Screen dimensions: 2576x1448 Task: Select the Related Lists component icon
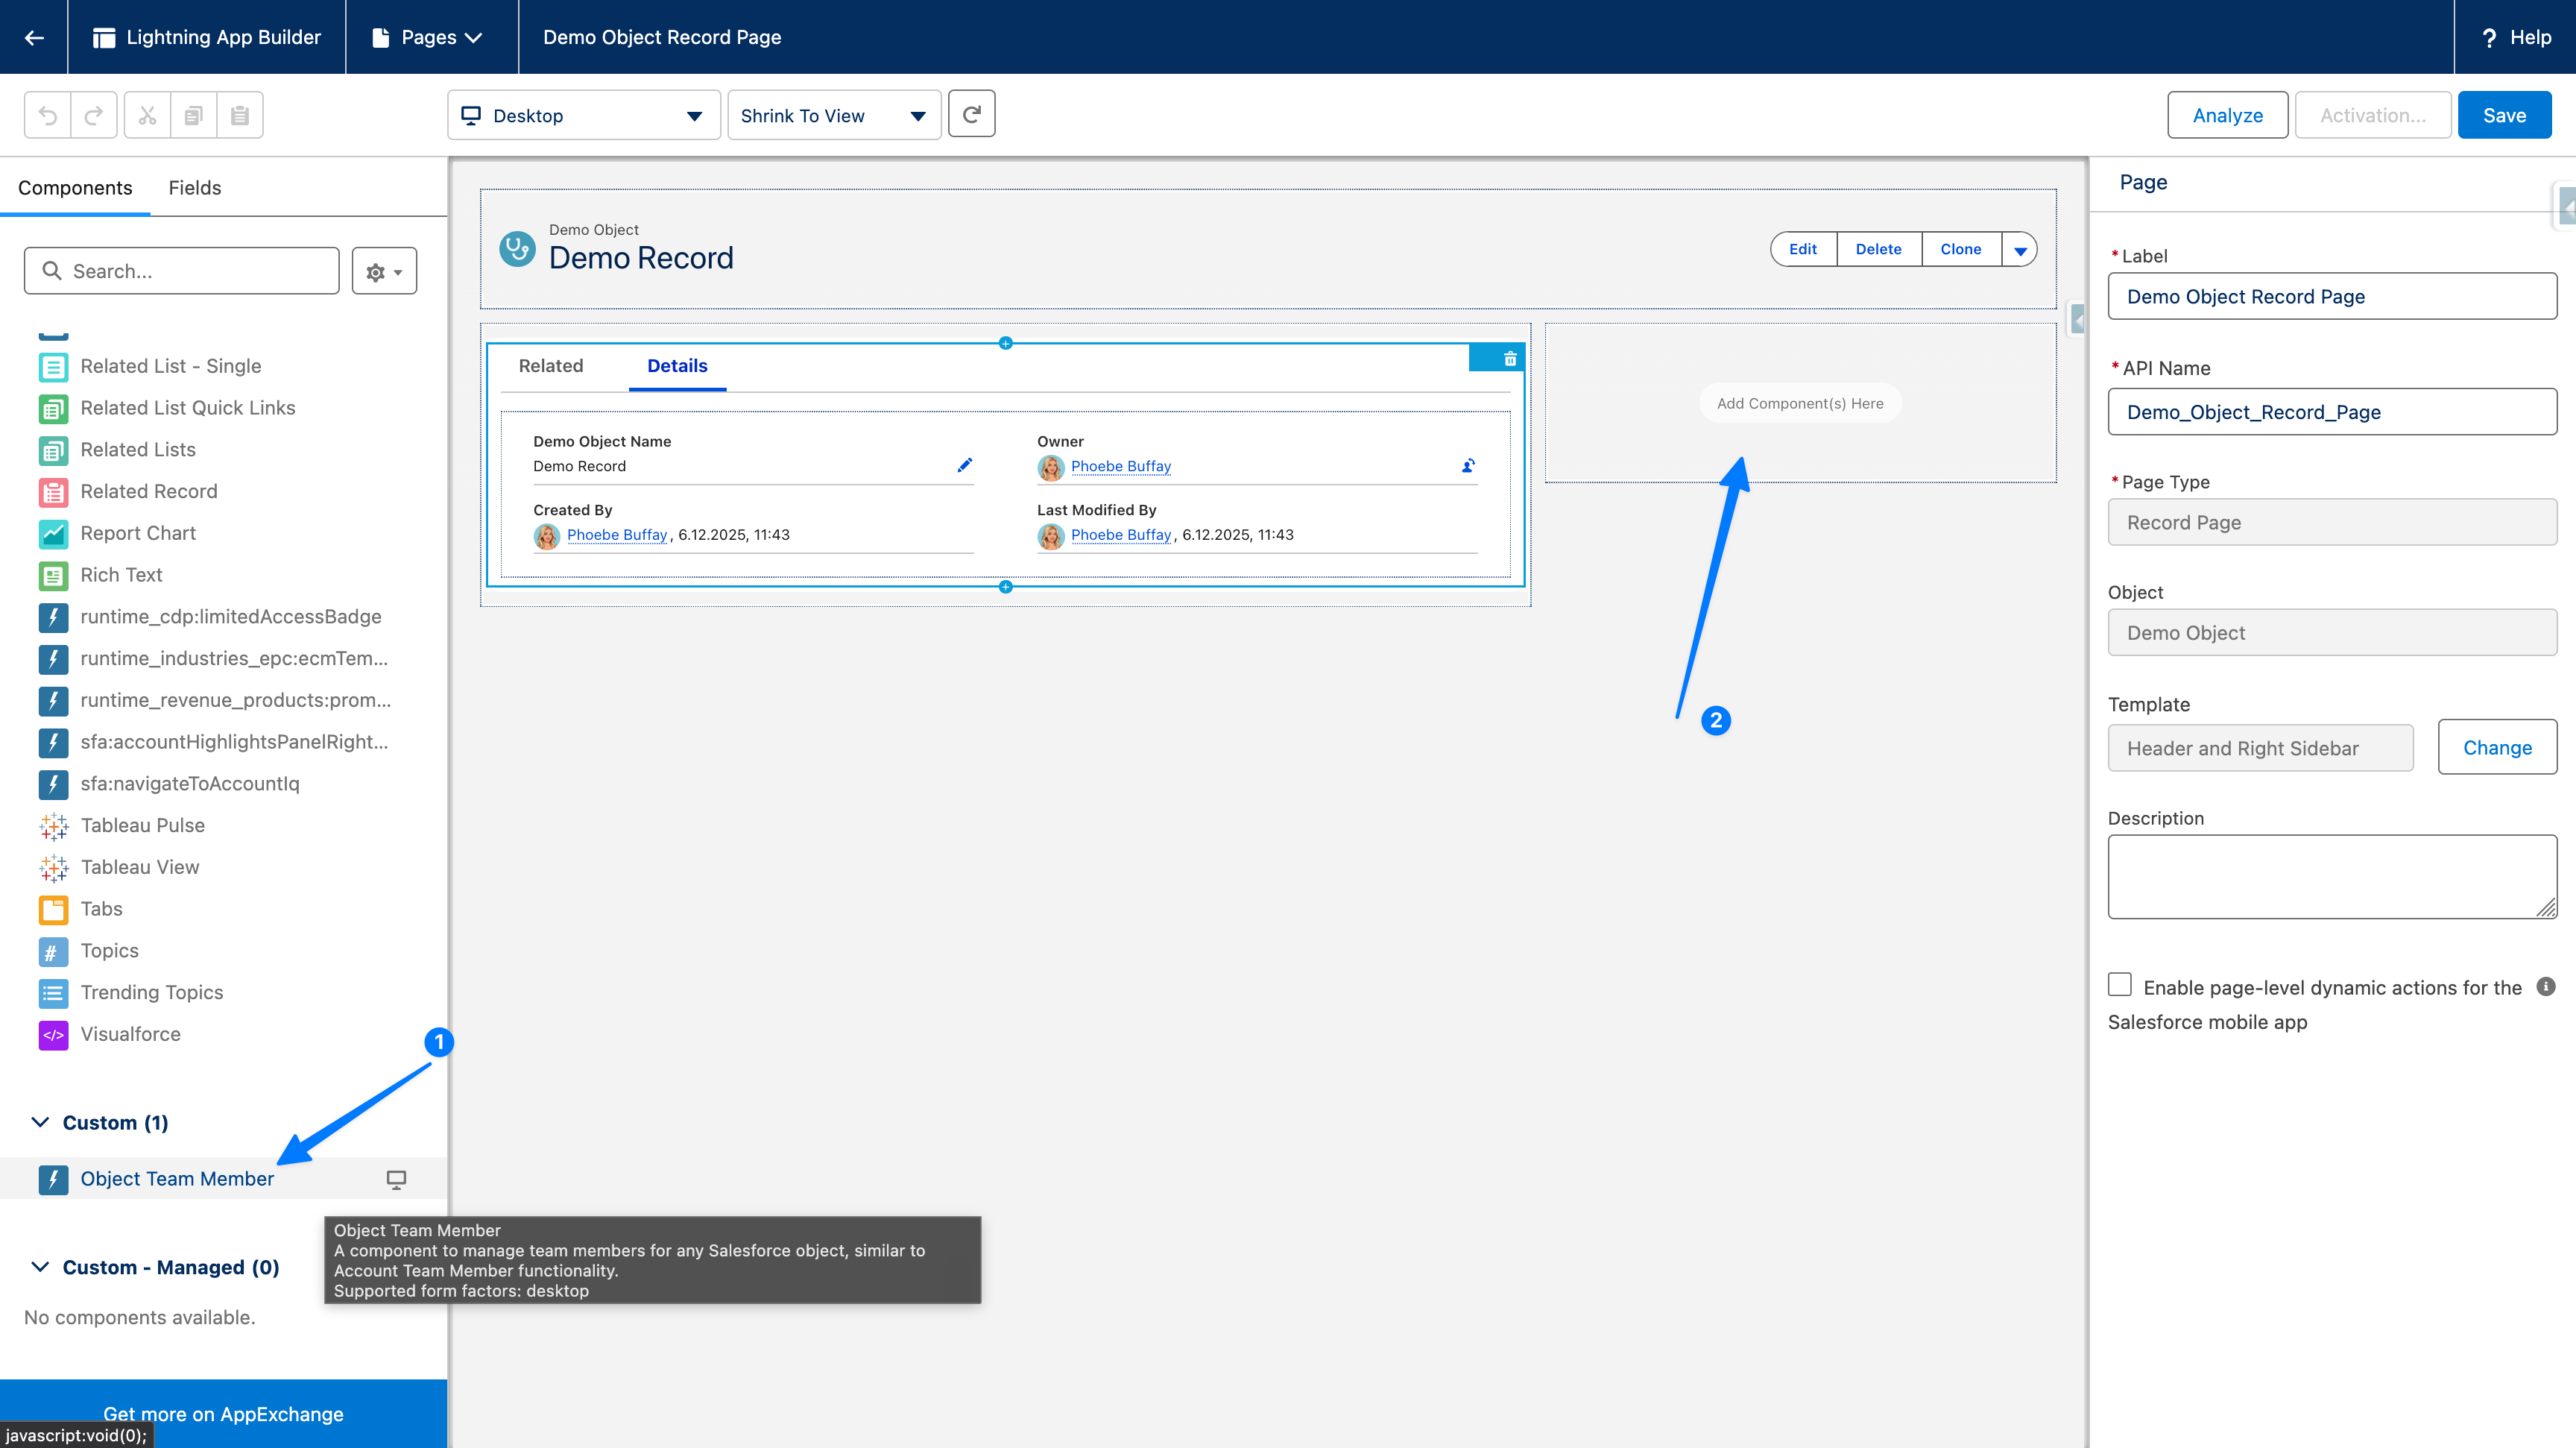53,450
